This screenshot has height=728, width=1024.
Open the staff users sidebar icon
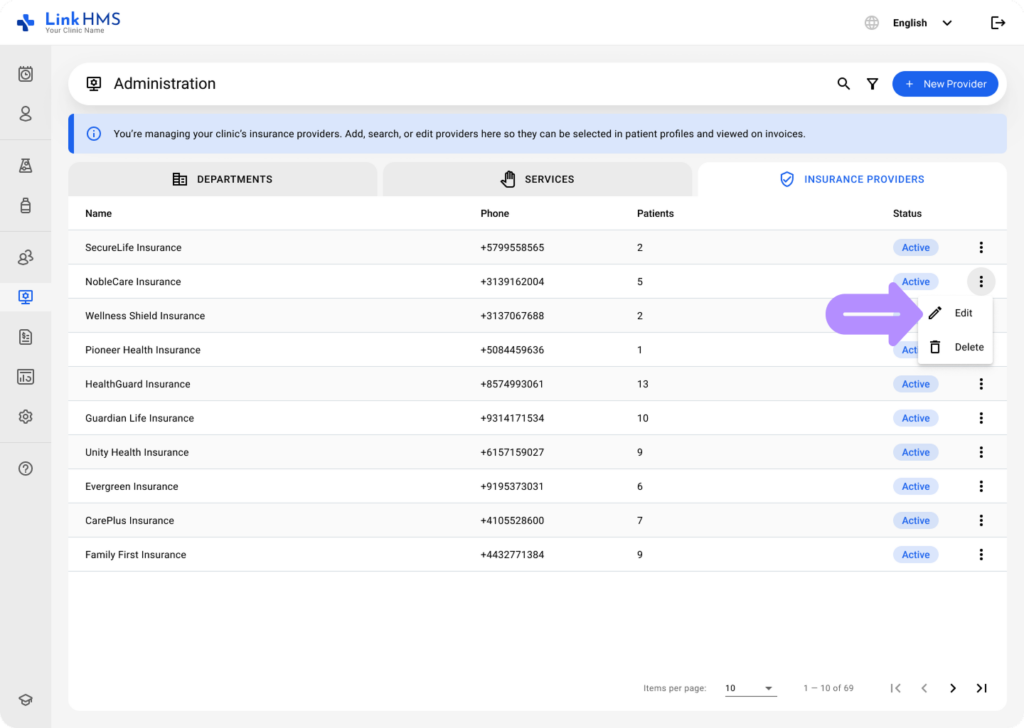pos(25,257)
